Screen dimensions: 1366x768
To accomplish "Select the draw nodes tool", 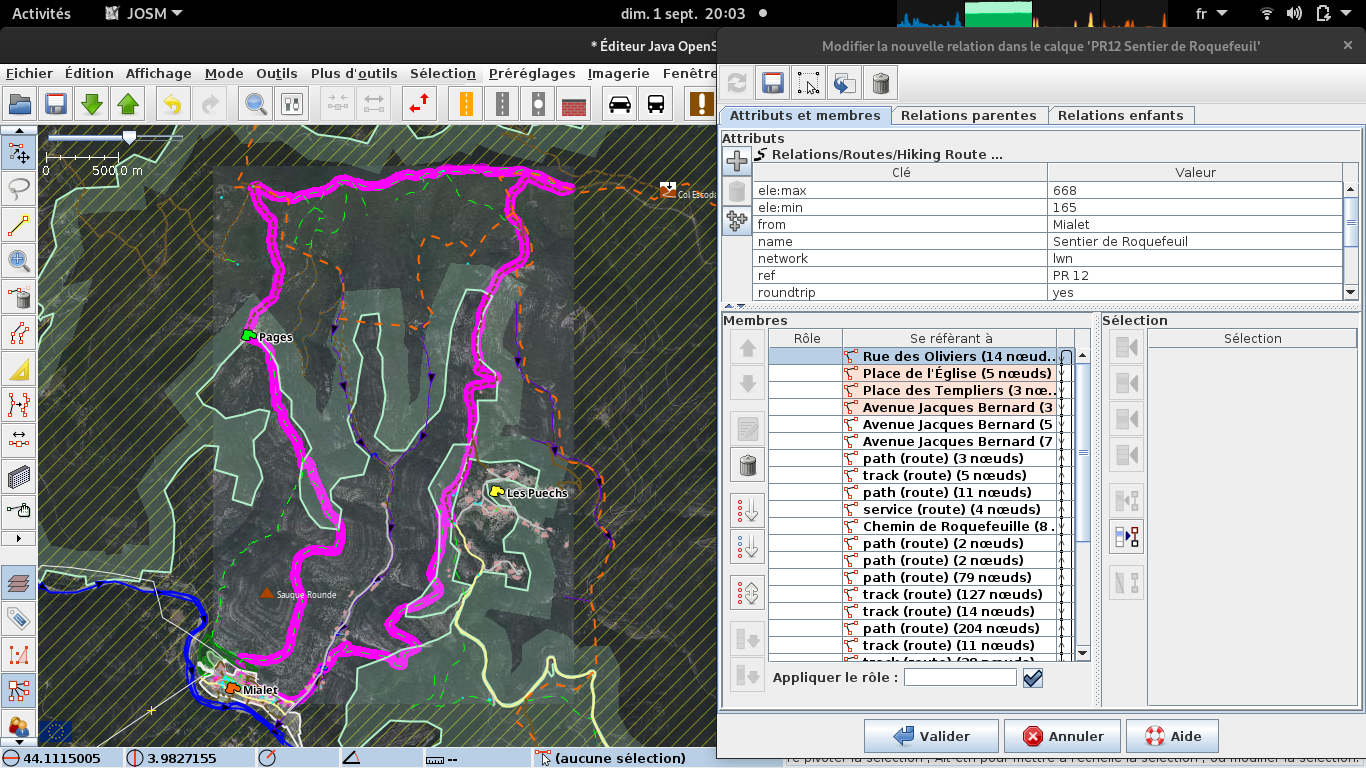I will pos(18,225).
